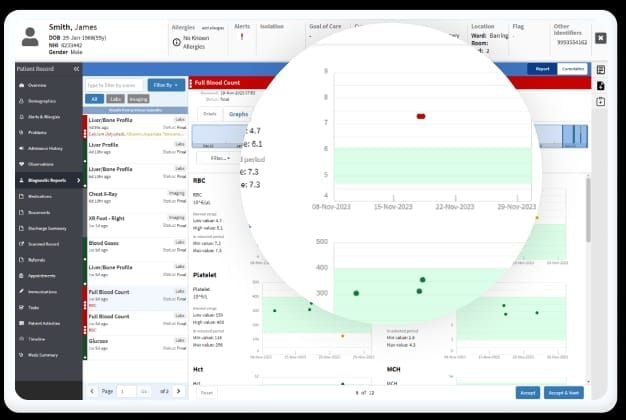Click the patient avatar icon
Image resolution: width=626 pixels, height=420 pixels.
pyautogui.click(x=29, y=37)
